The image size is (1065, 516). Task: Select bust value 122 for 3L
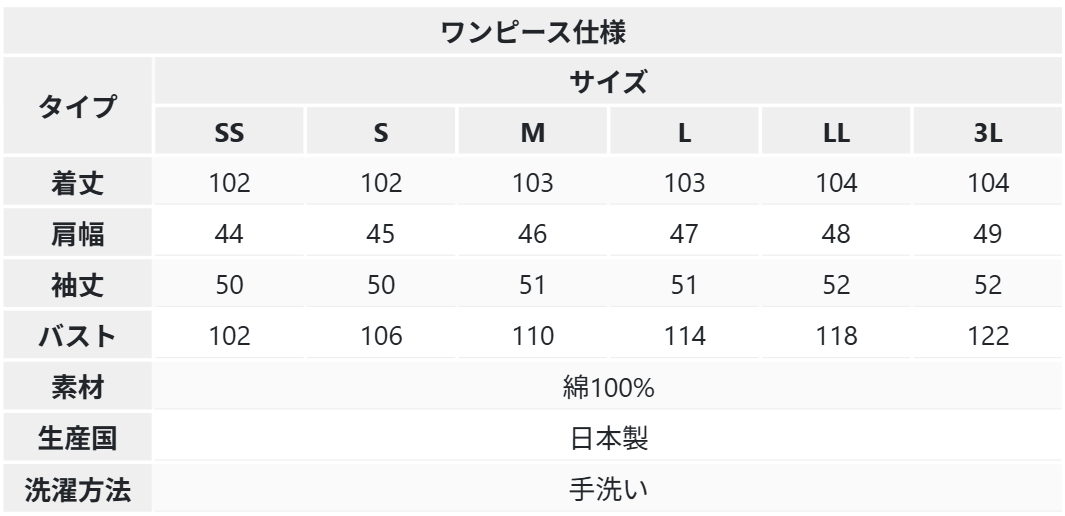coord(988,335)
